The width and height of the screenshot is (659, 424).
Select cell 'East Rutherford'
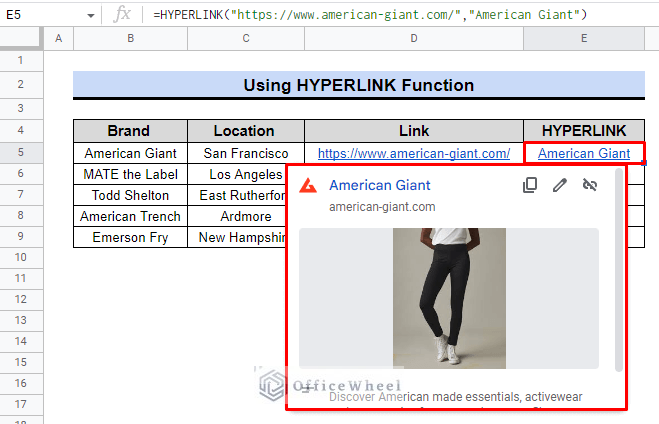click(237, 195)
